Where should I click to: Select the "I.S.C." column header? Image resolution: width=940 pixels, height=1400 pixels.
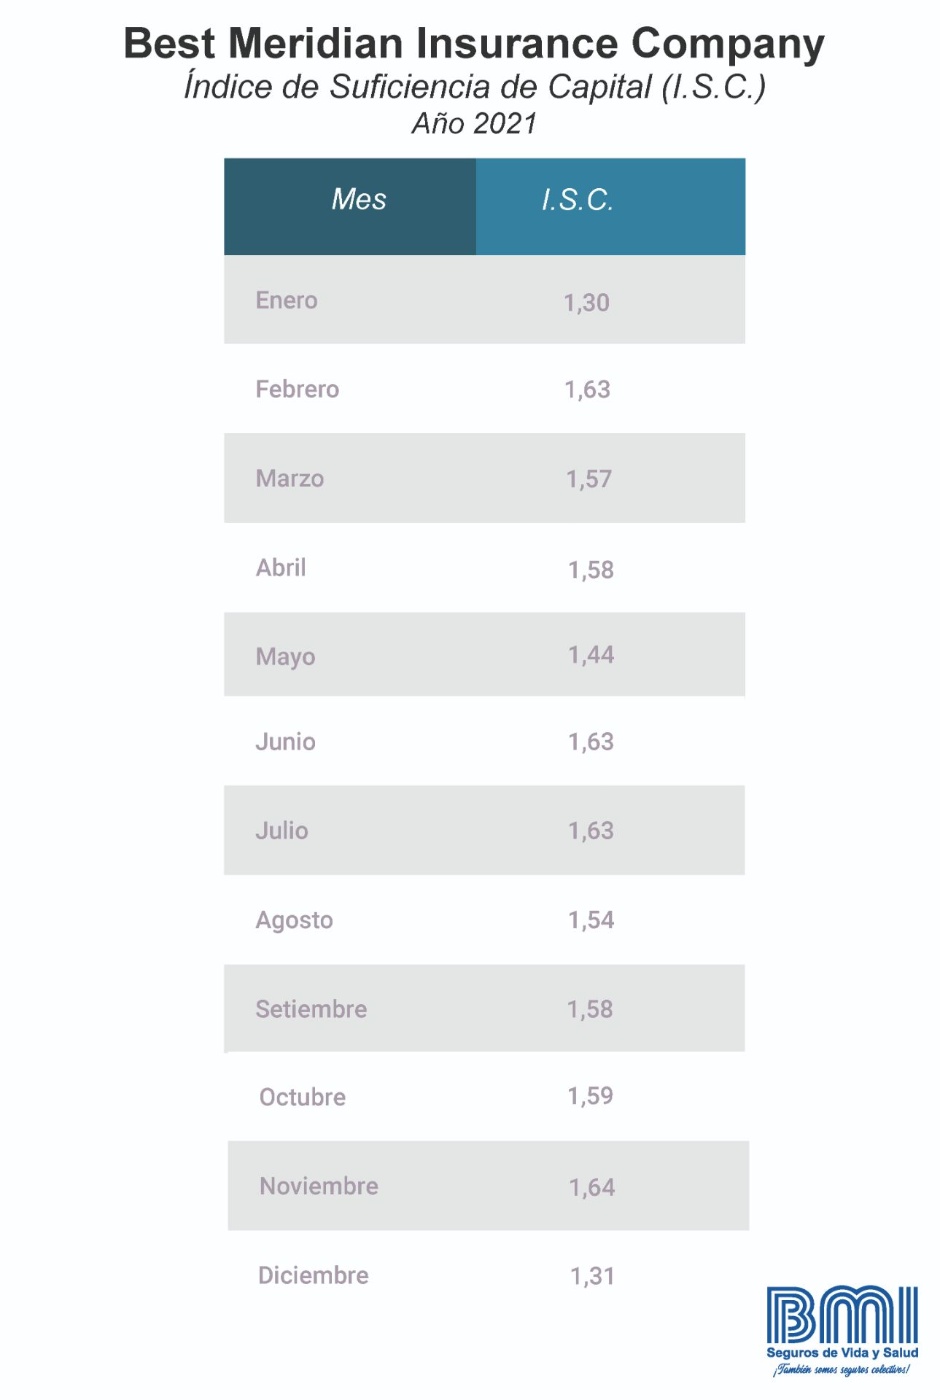click(577, 200)
